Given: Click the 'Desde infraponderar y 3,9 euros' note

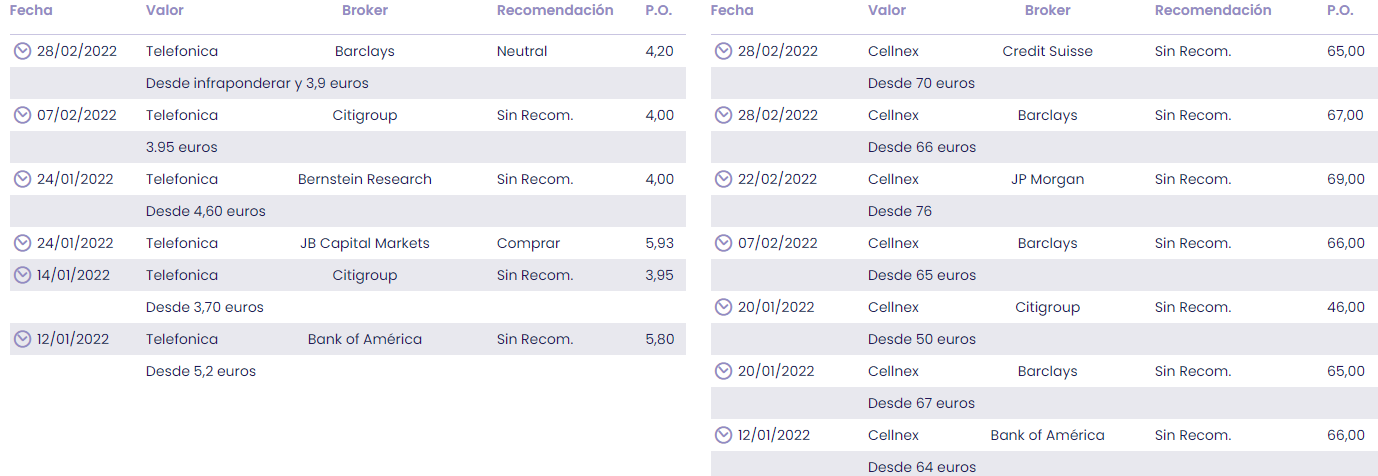Looking at the screenshot, I should [x=257, y=83].
